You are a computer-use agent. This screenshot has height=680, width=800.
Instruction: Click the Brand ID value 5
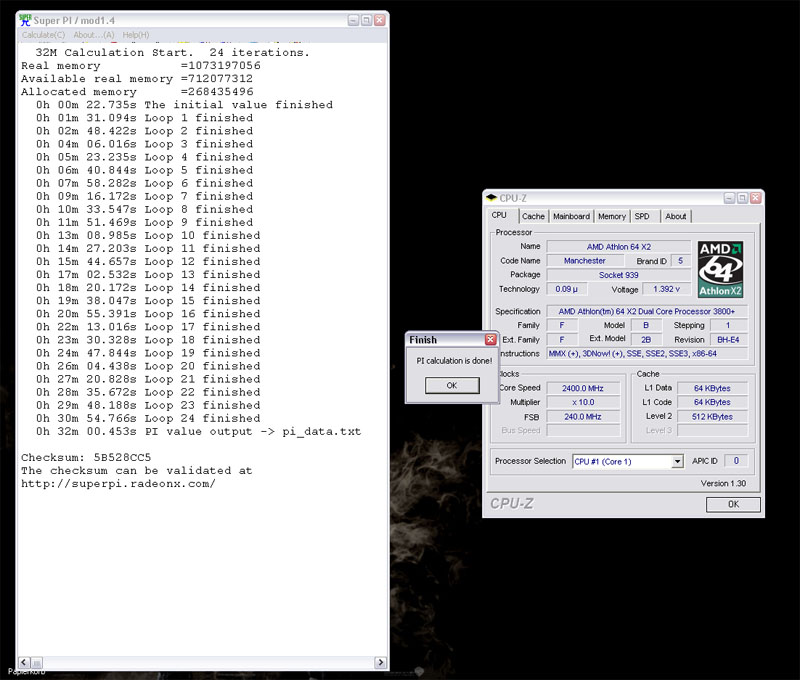coord(680,261)
